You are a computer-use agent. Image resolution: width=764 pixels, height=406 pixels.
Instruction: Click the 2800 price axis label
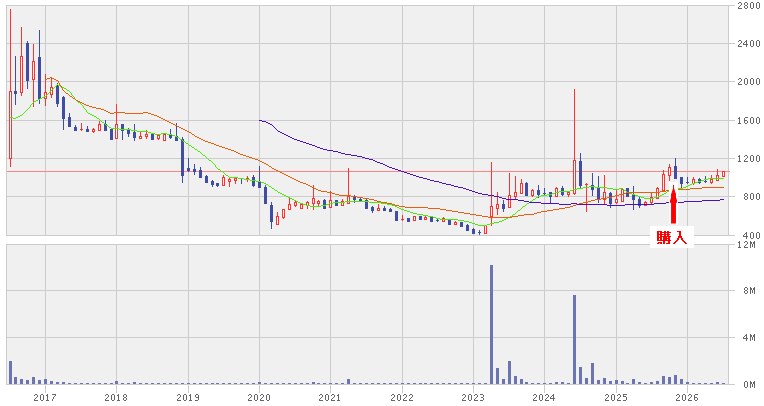click(x=748, y=5)
